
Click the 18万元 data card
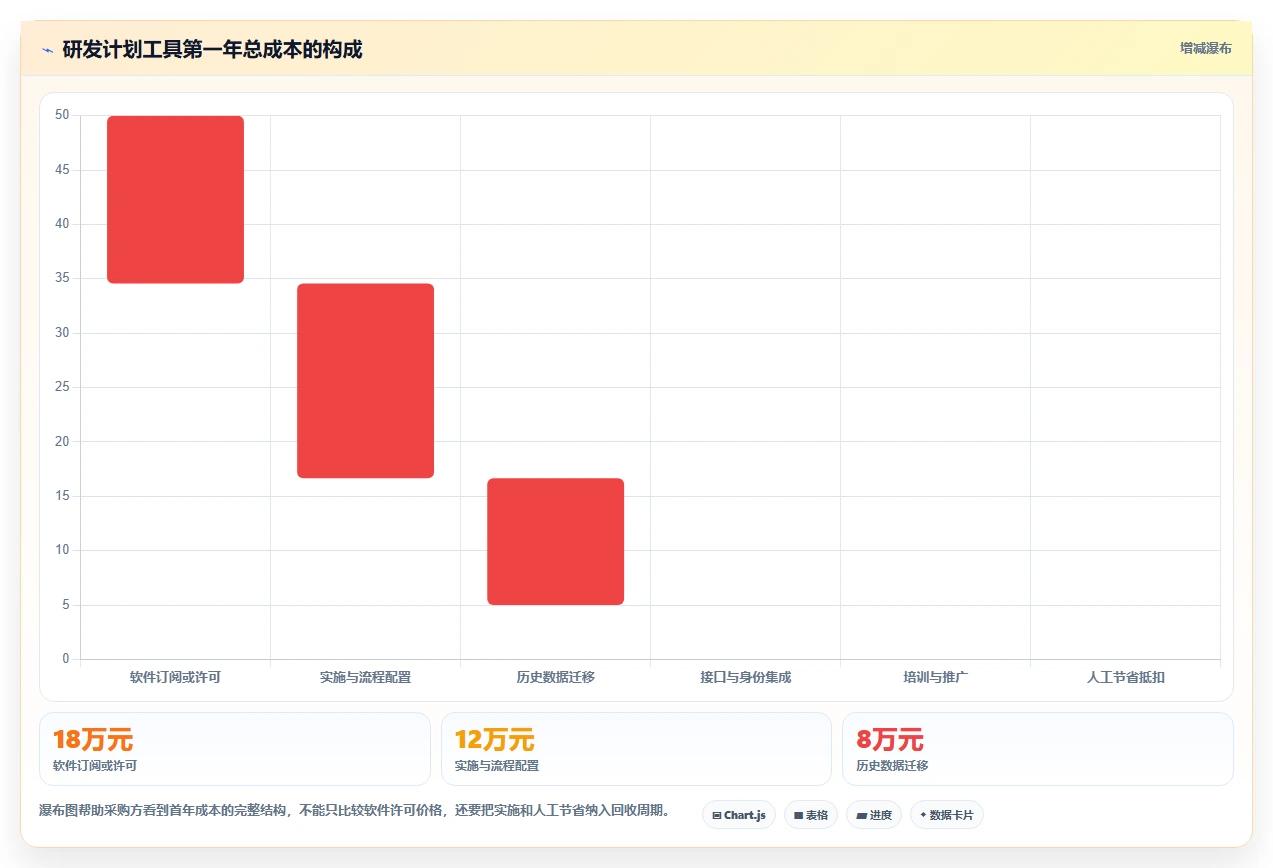235,749
